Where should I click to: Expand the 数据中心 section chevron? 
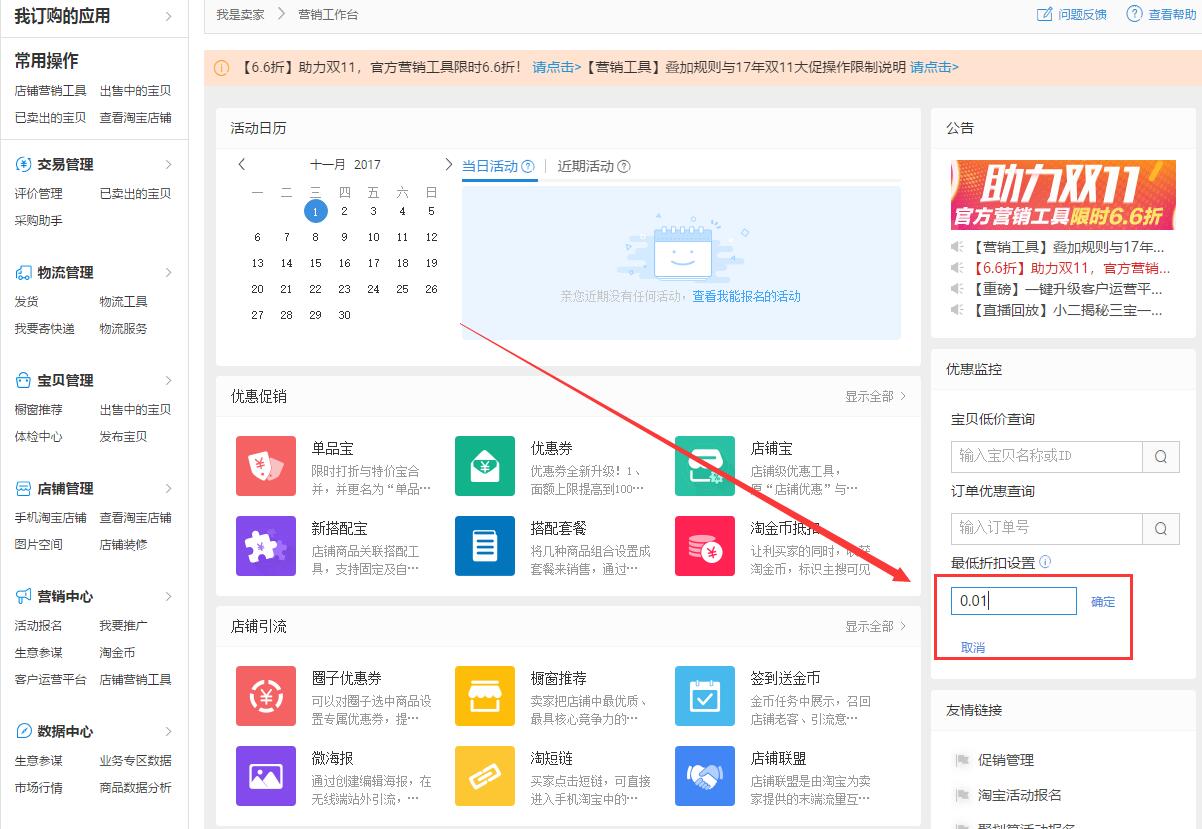(168, 731)
